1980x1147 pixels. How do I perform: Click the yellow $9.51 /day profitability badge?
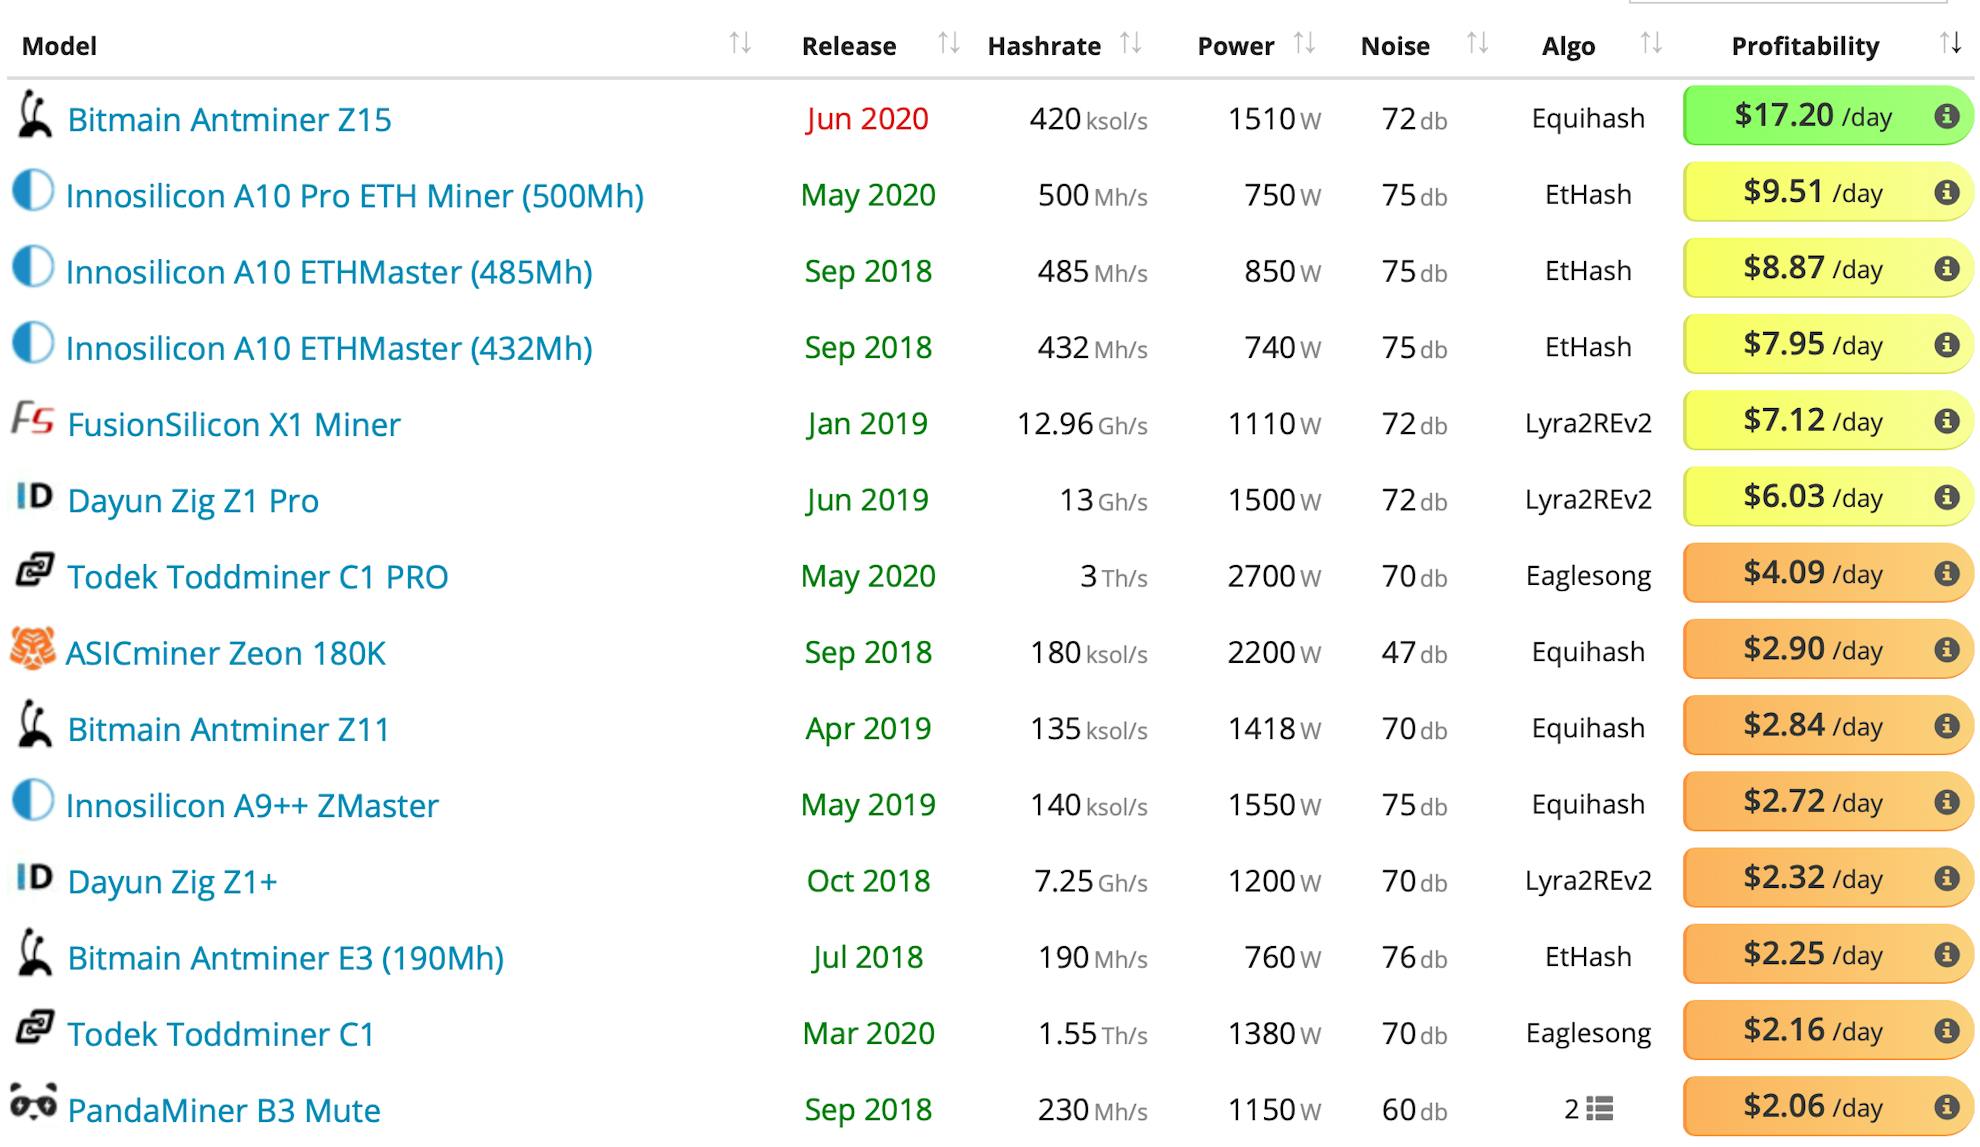[x=1827, y=192]
